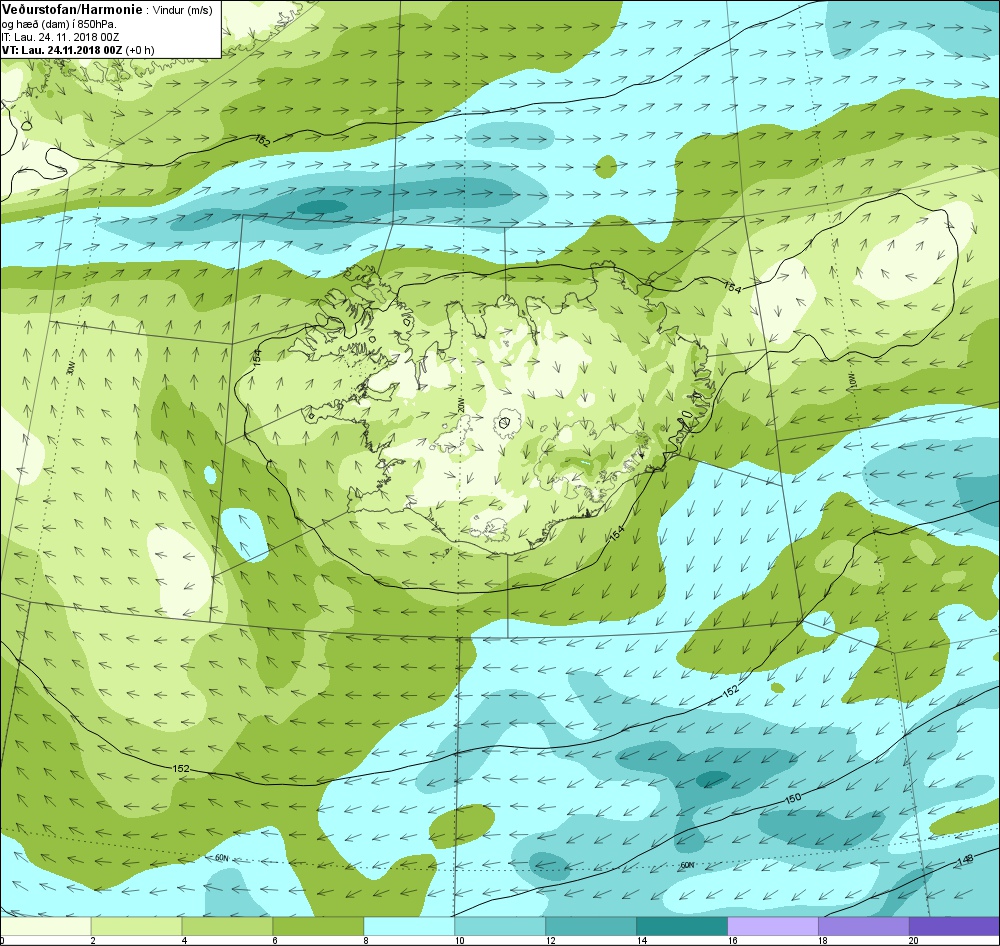
Task: Click the 'IT: Lau. 24. 11. 2018 00Z' line
Action: pyautogui.click(x=60, y=37)
